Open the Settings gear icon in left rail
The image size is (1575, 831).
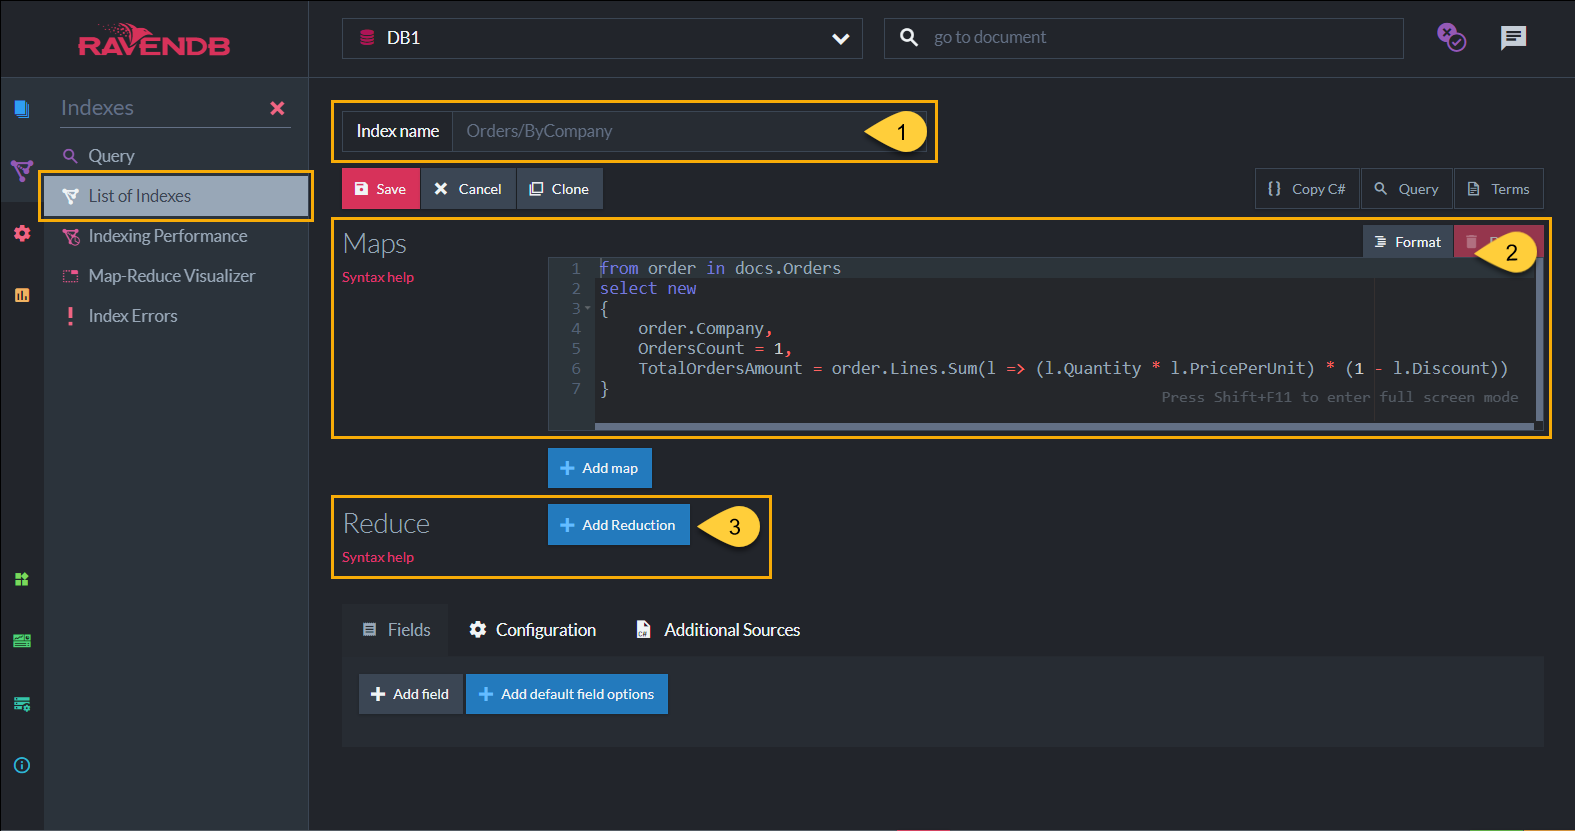click(21, 233)
